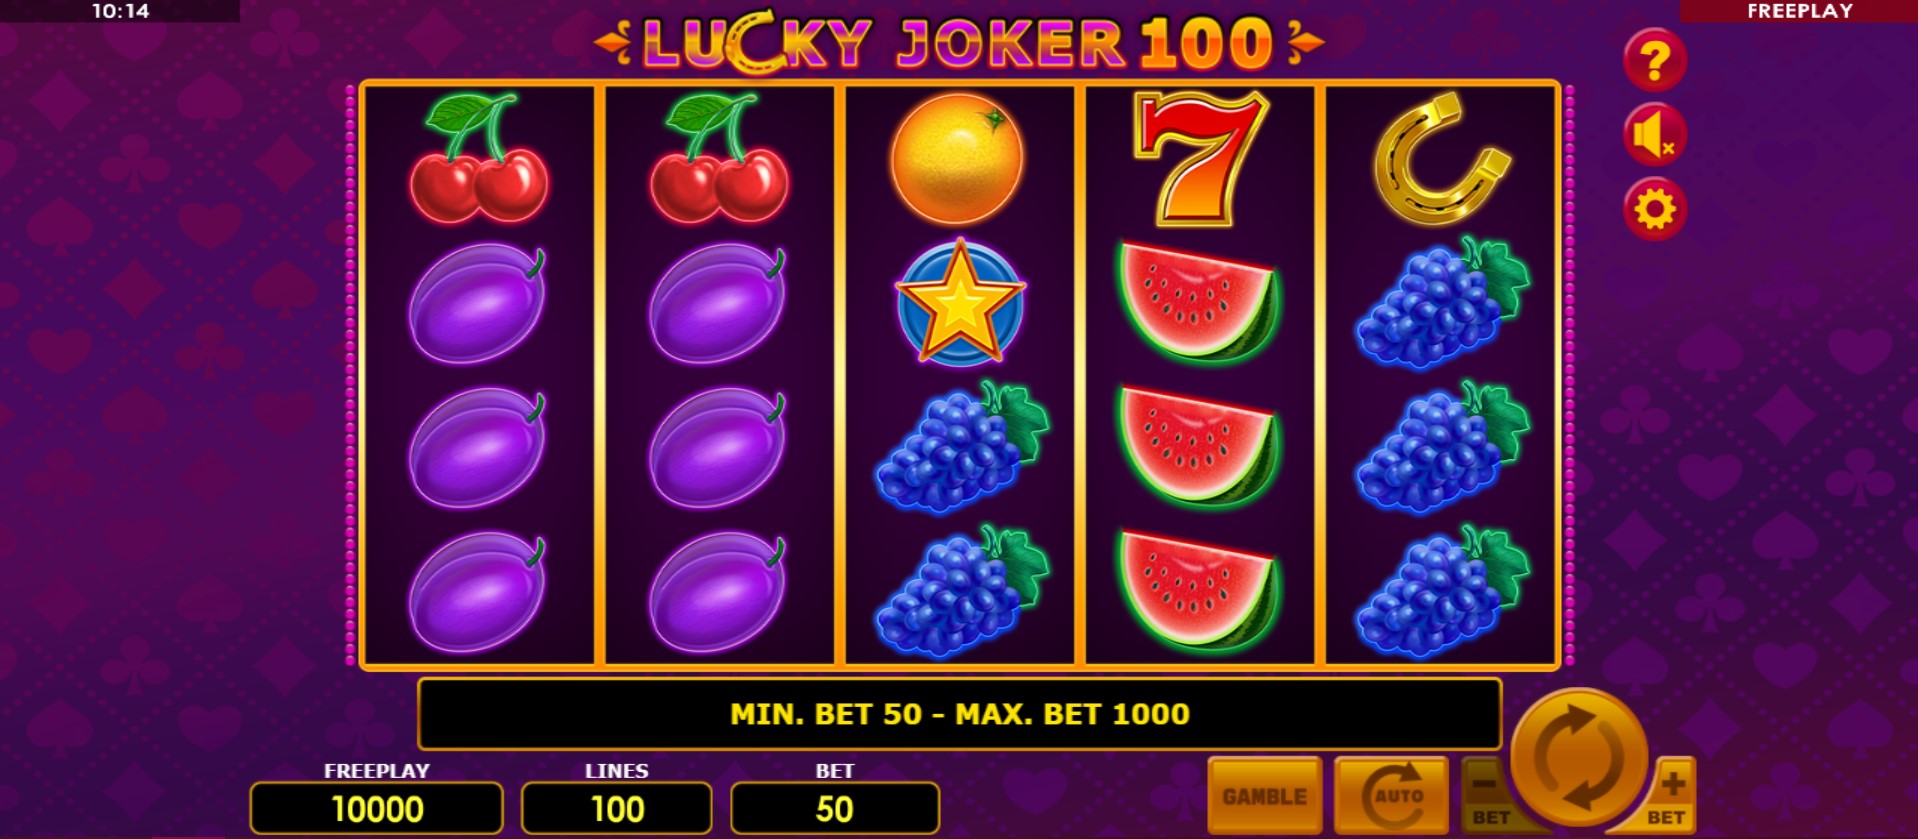Toggle the muted sound speaker icon
Screen dimensions: 1918x839
(x=1654, y=135)
